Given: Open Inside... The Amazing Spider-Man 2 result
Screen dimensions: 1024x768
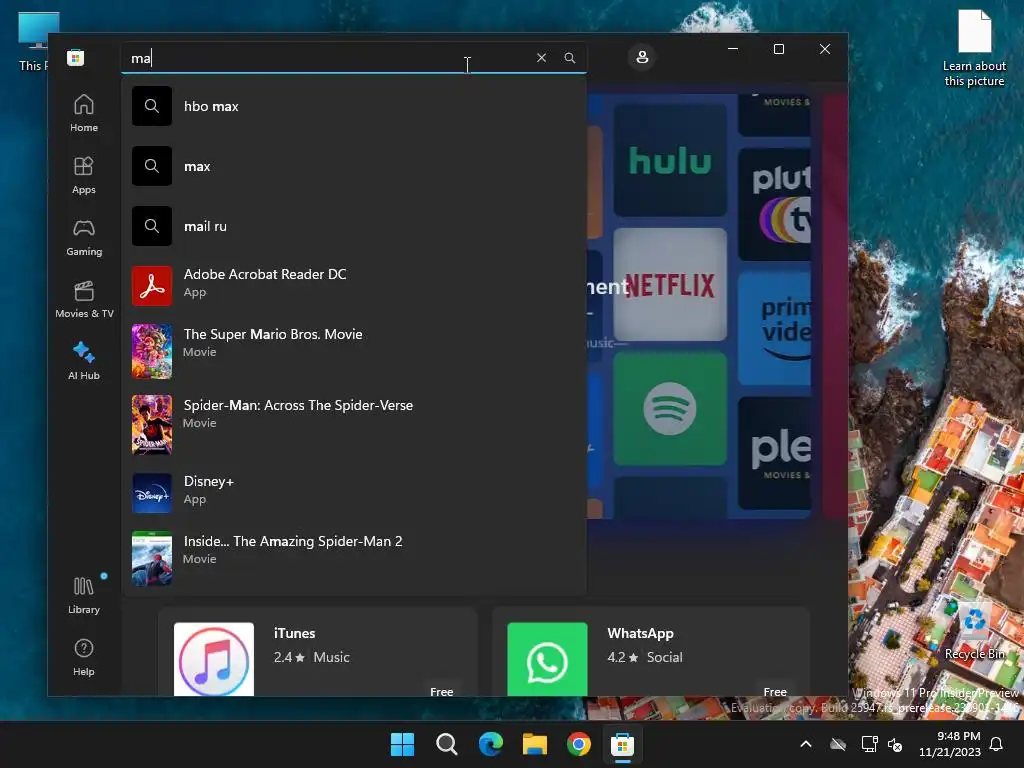Looking at the screenshot, I should (354, 558).
